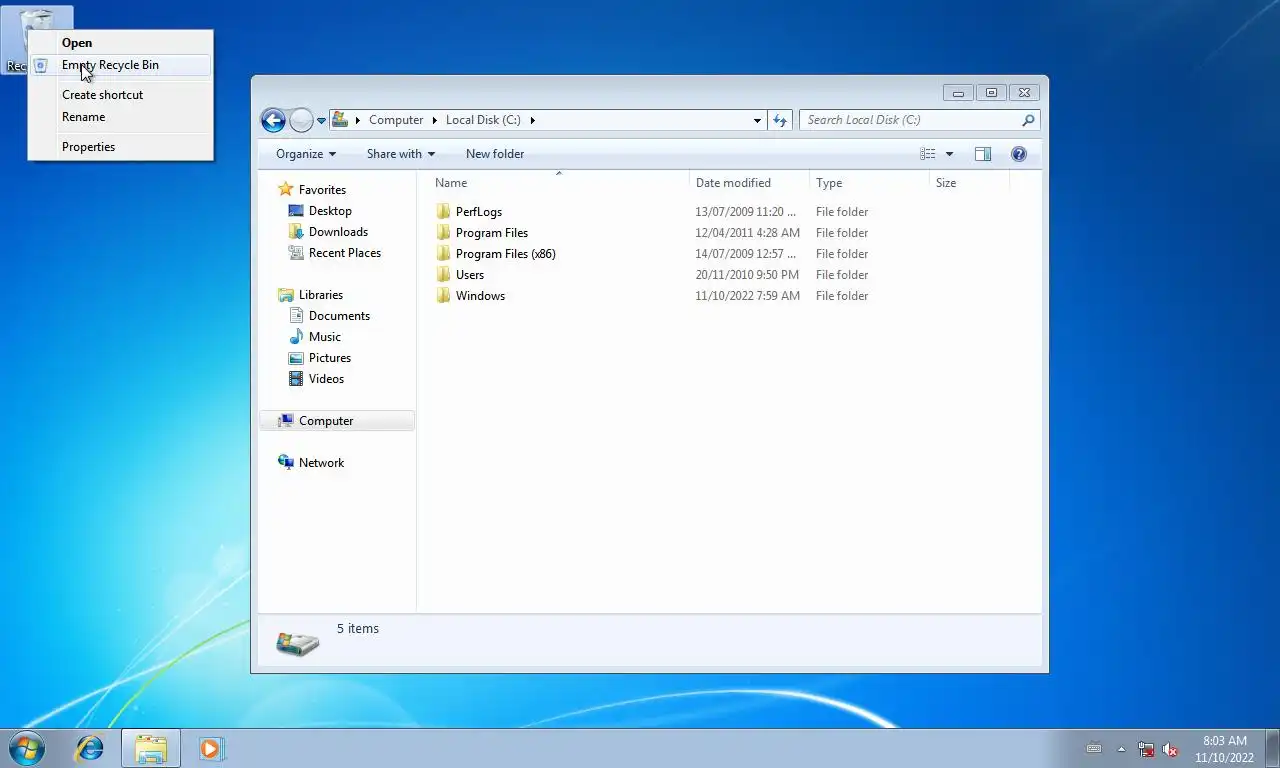The width and height of the screenshot is (1280, 768).
Task: Click Computer in the address breadcrumb
Action: [x=396, y=120]
